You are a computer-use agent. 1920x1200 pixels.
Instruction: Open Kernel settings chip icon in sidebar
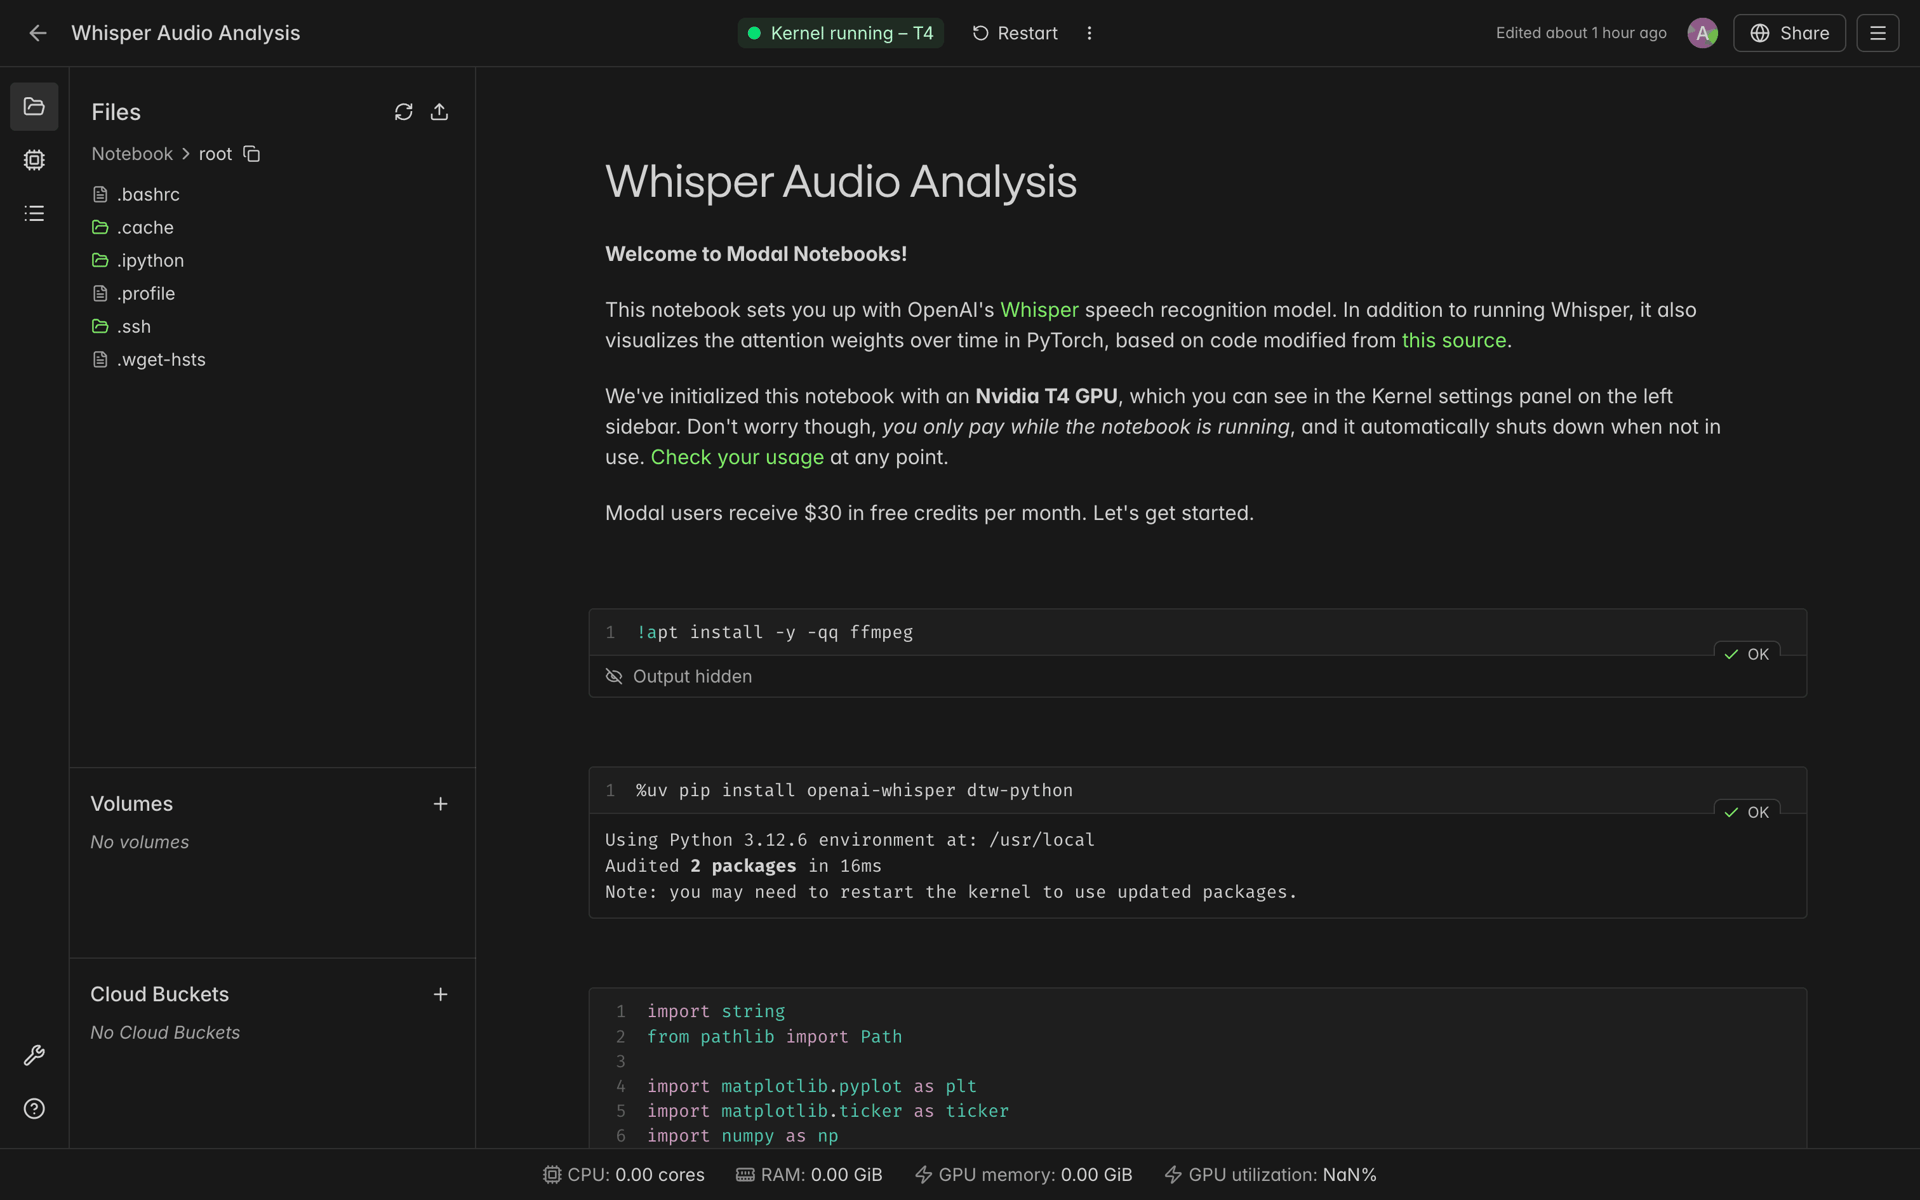pos(34,160)
